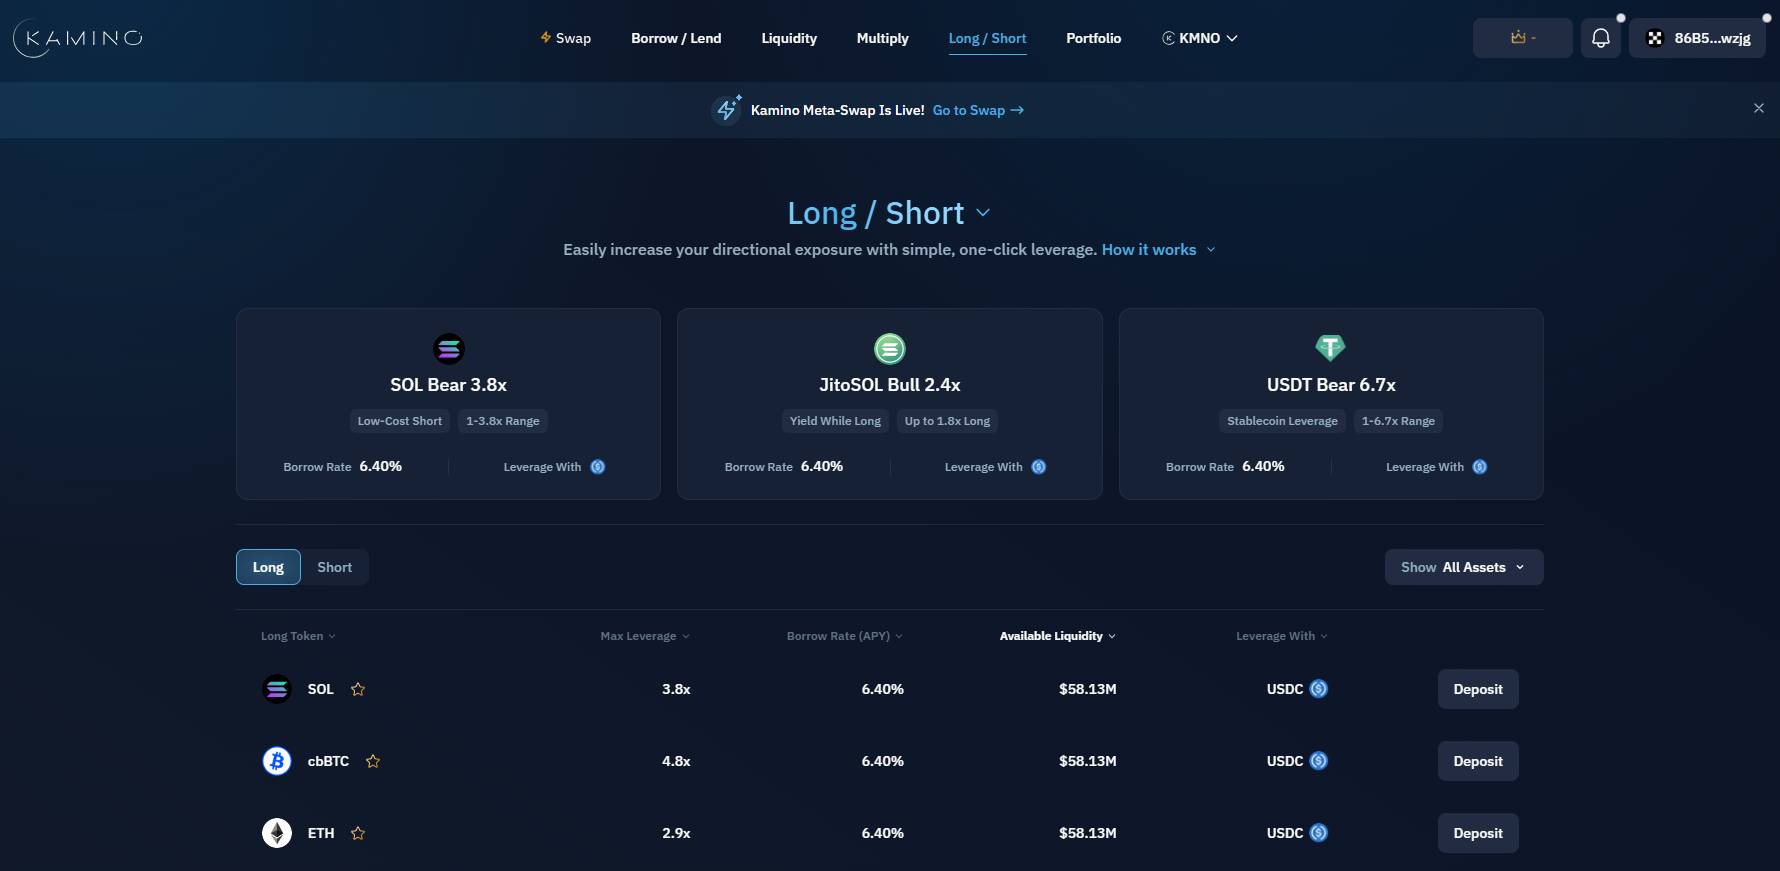1780x871 pixels.
Task: Follow the Go to Swap link
Action: pyautogui.click(x=978, y=110)
